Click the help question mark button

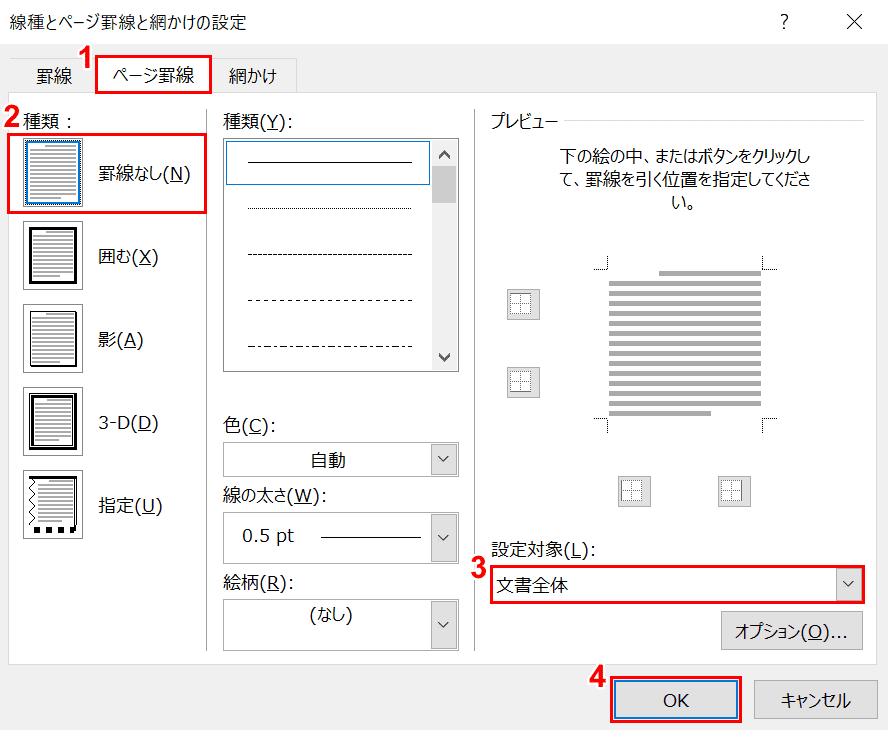tap(784, 22)
